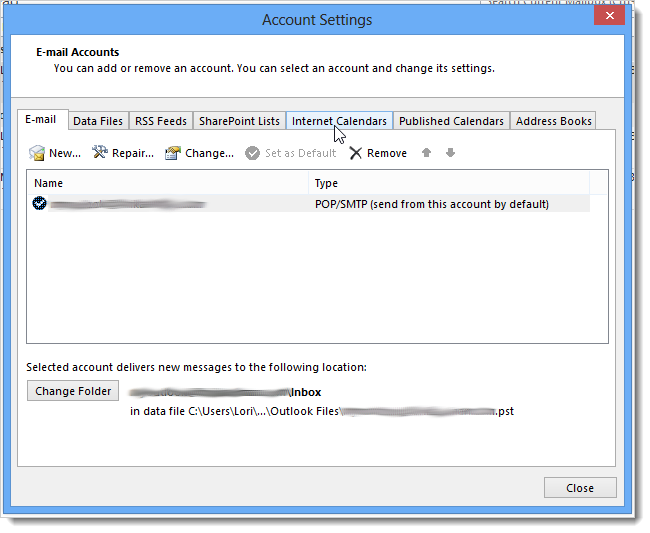Click the Repair... text label
Screen dimensions: 650x533
pyautogui.click(x=133, y=153)
